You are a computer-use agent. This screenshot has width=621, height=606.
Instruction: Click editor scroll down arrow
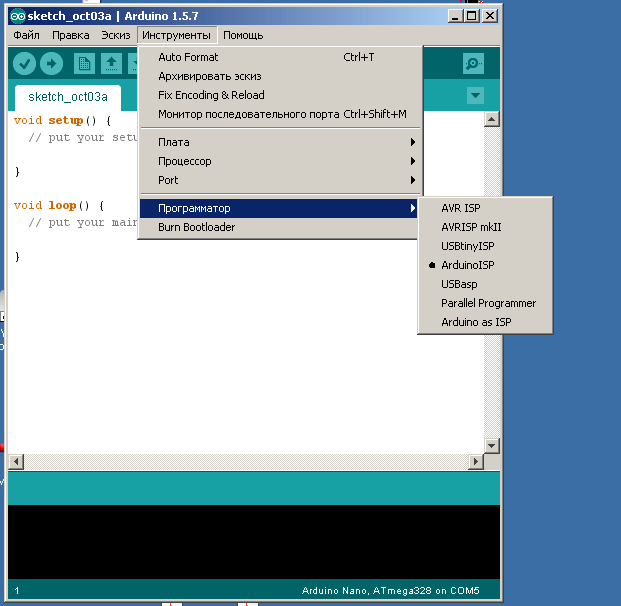click(491, 446)
